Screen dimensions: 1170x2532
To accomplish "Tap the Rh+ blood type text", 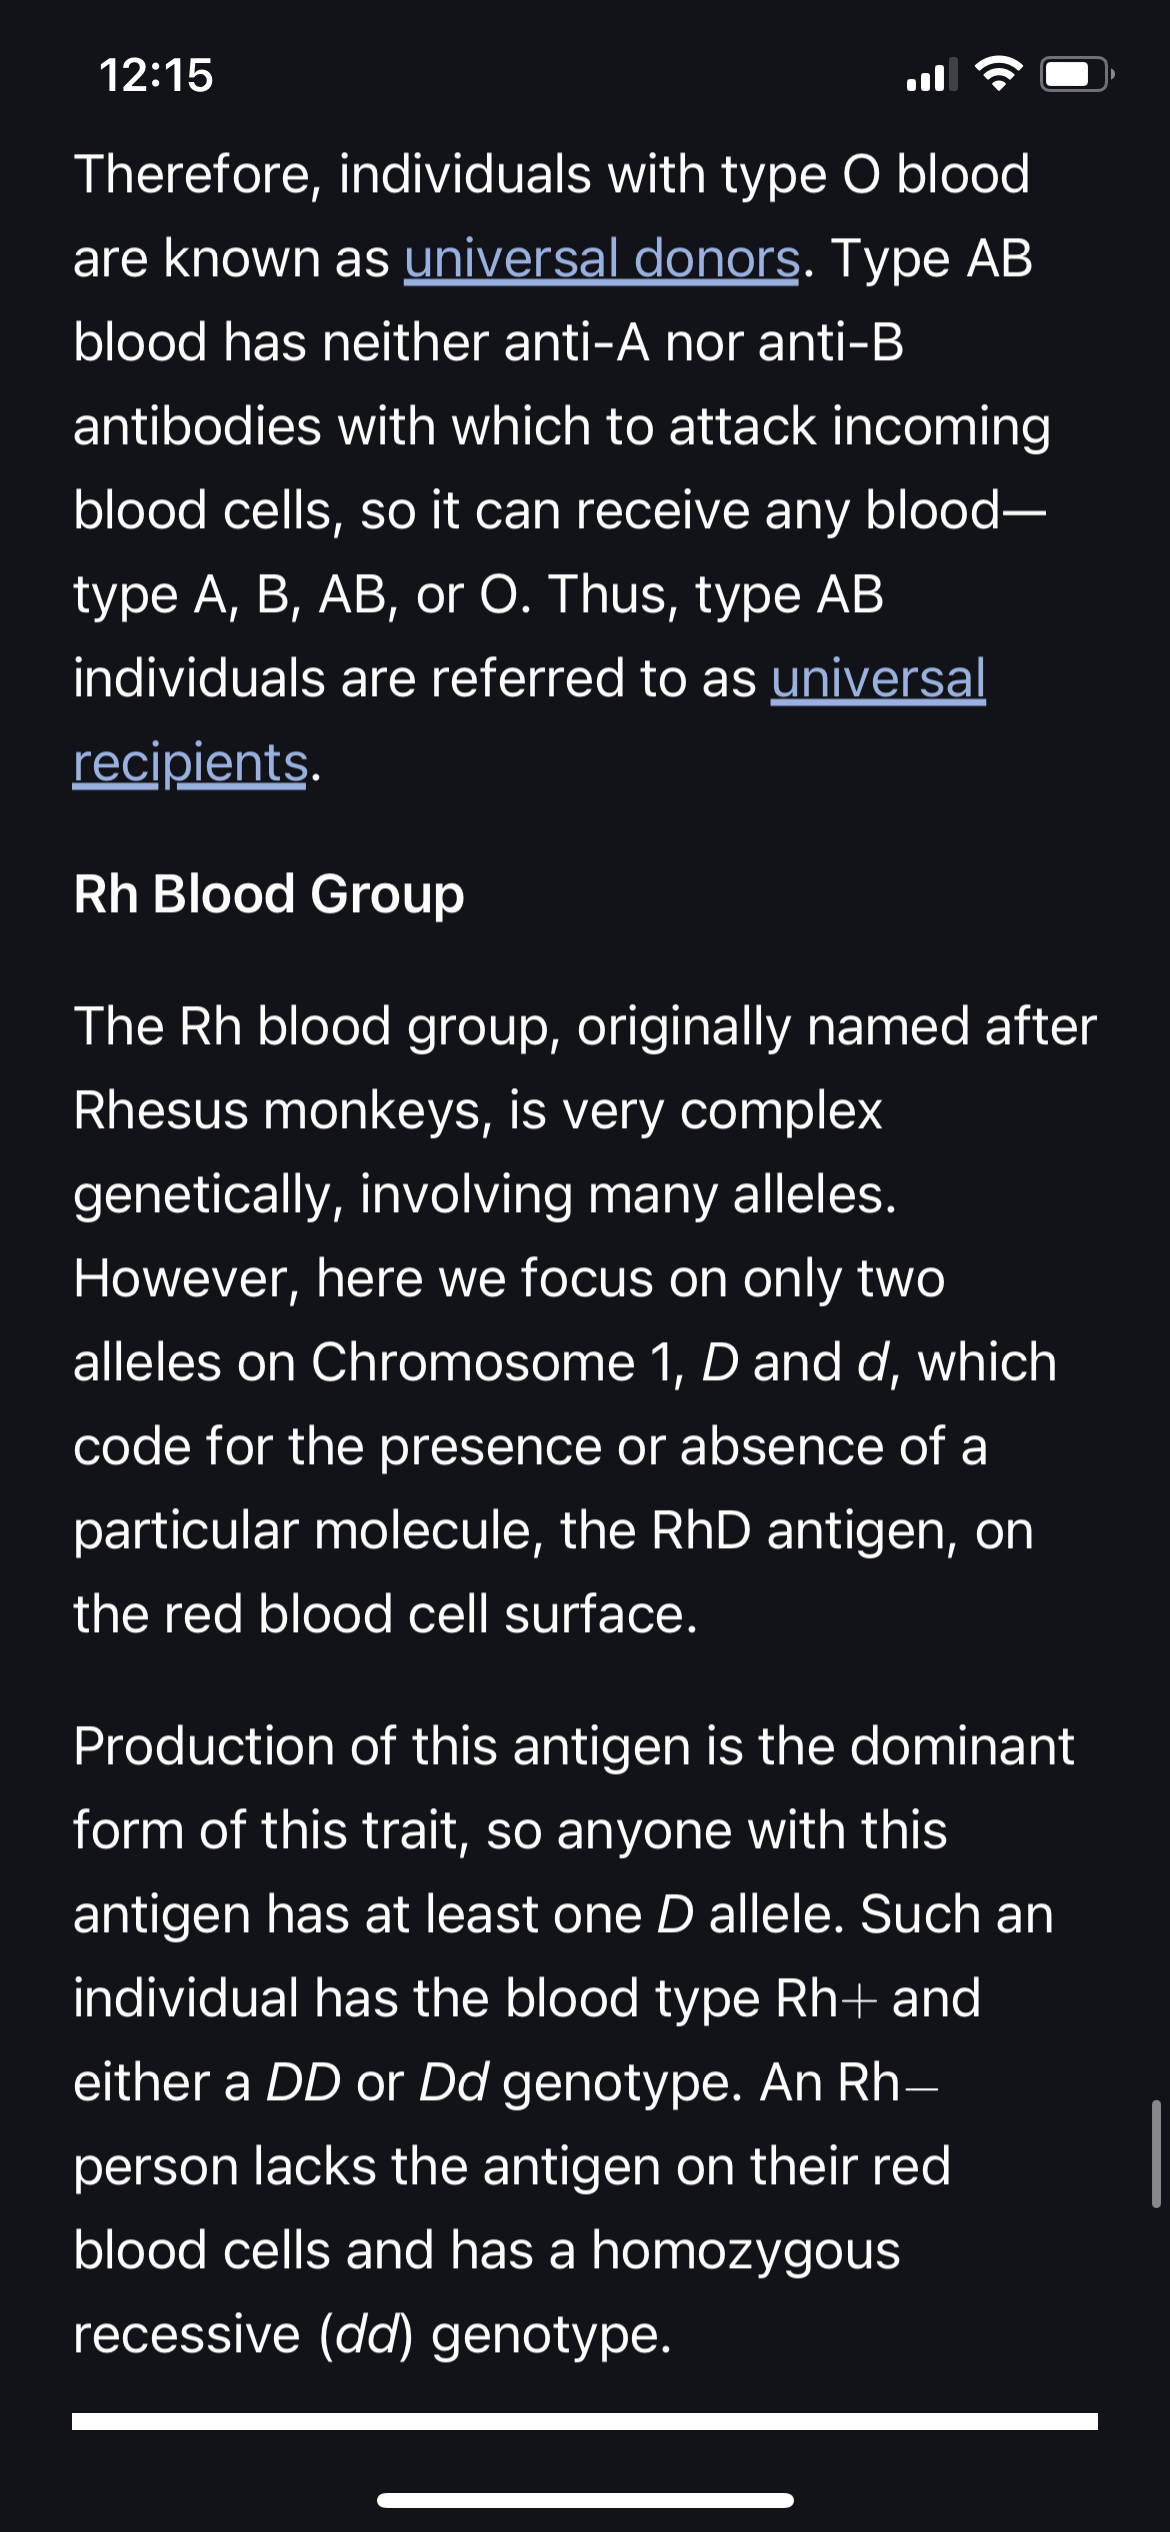I will [x=826, y=1999].
